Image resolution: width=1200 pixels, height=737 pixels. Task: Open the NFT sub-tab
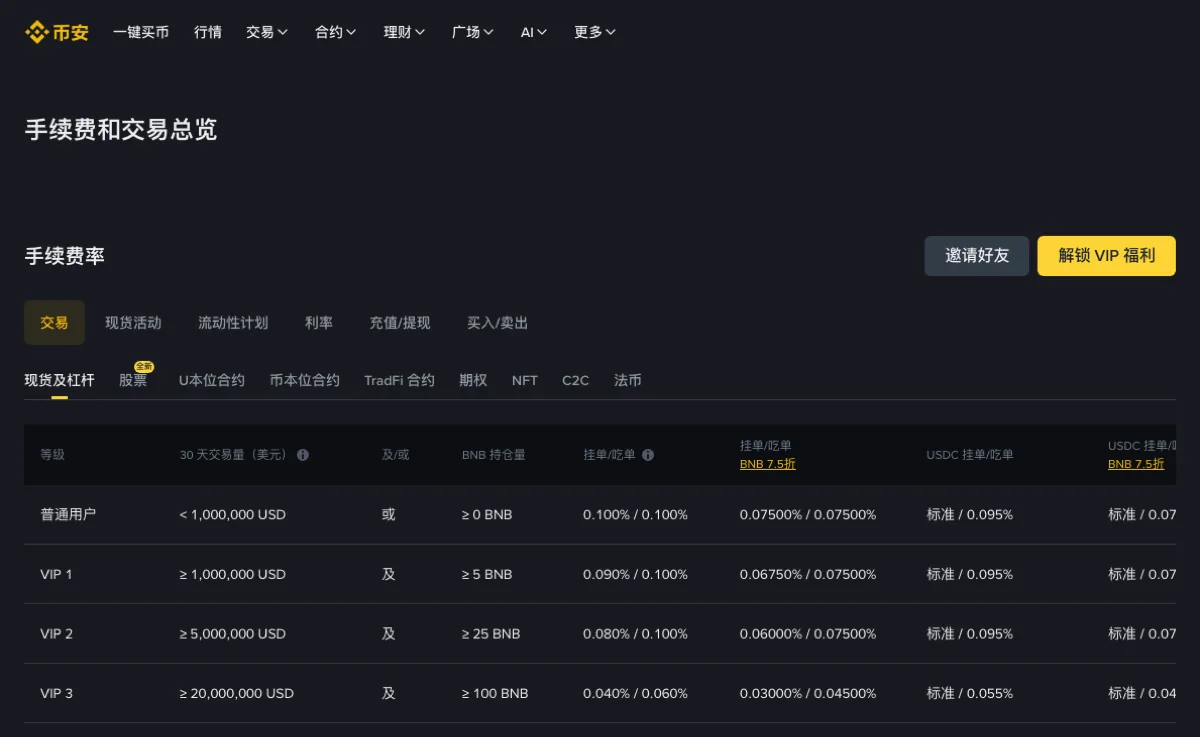pyautogui.click(x=525, y=380)
